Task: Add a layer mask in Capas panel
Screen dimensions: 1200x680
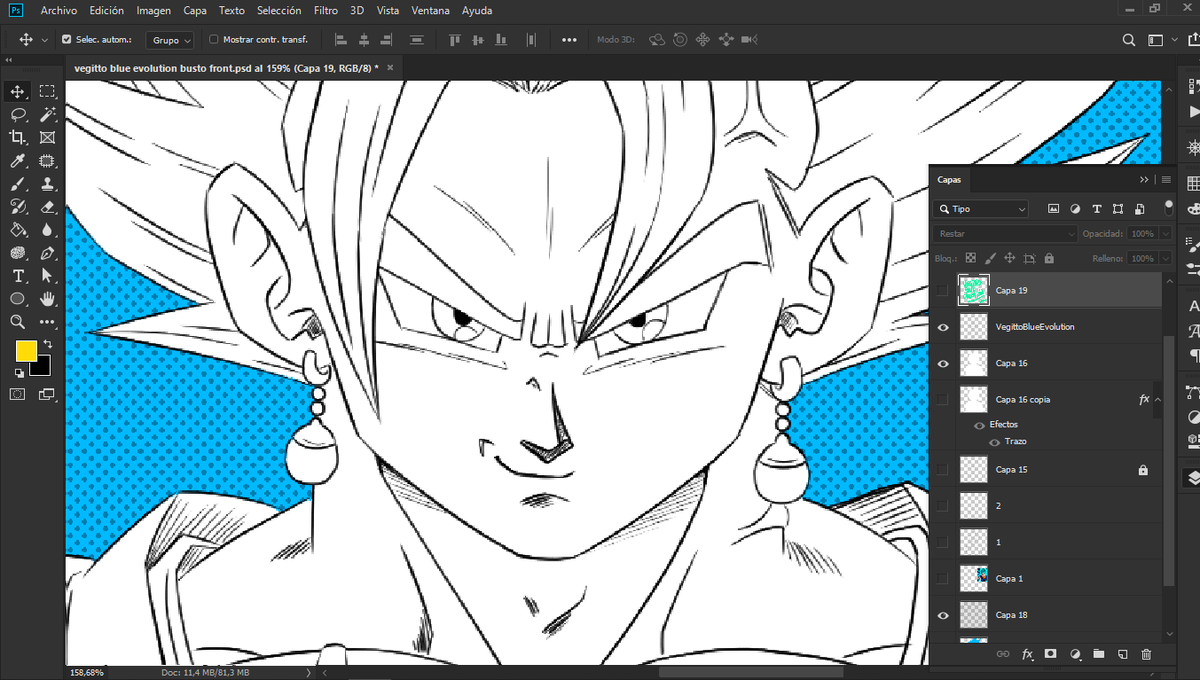Action: [1050, 654]
